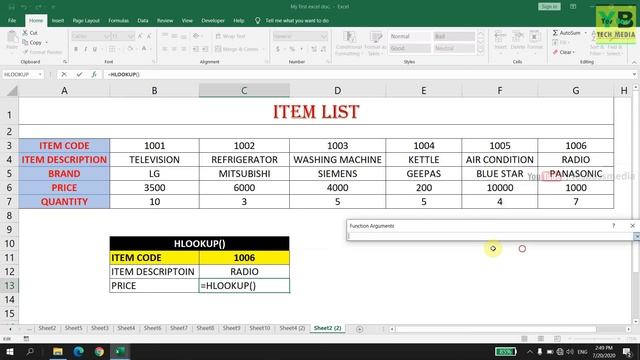Open the Copy dropdown arrow

[x=47, y=42]
